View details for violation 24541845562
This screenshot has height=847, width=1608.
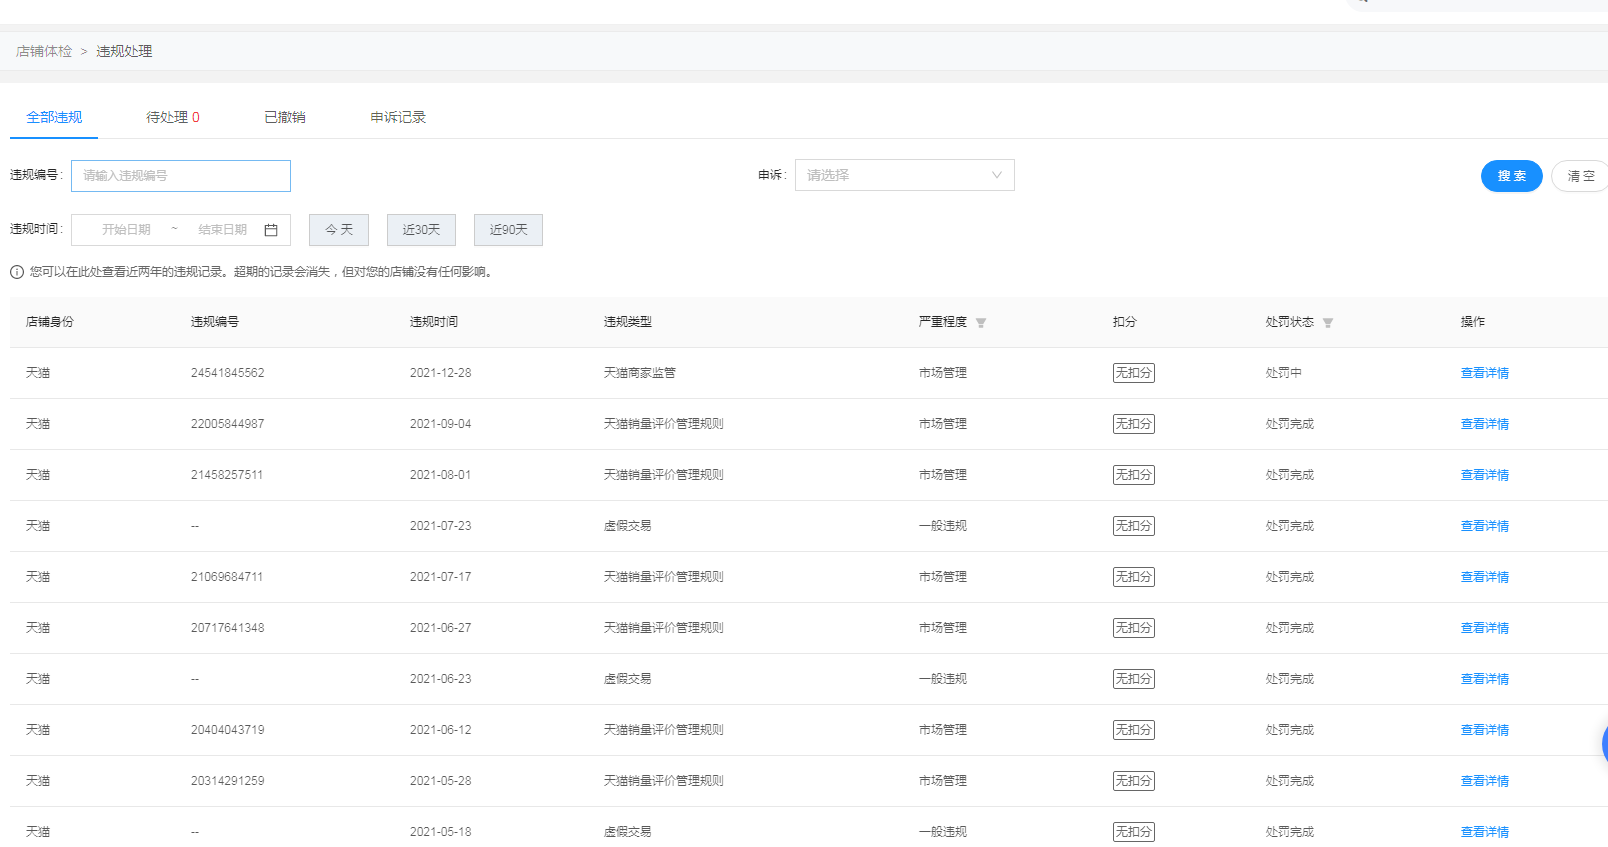[1485, 373]
